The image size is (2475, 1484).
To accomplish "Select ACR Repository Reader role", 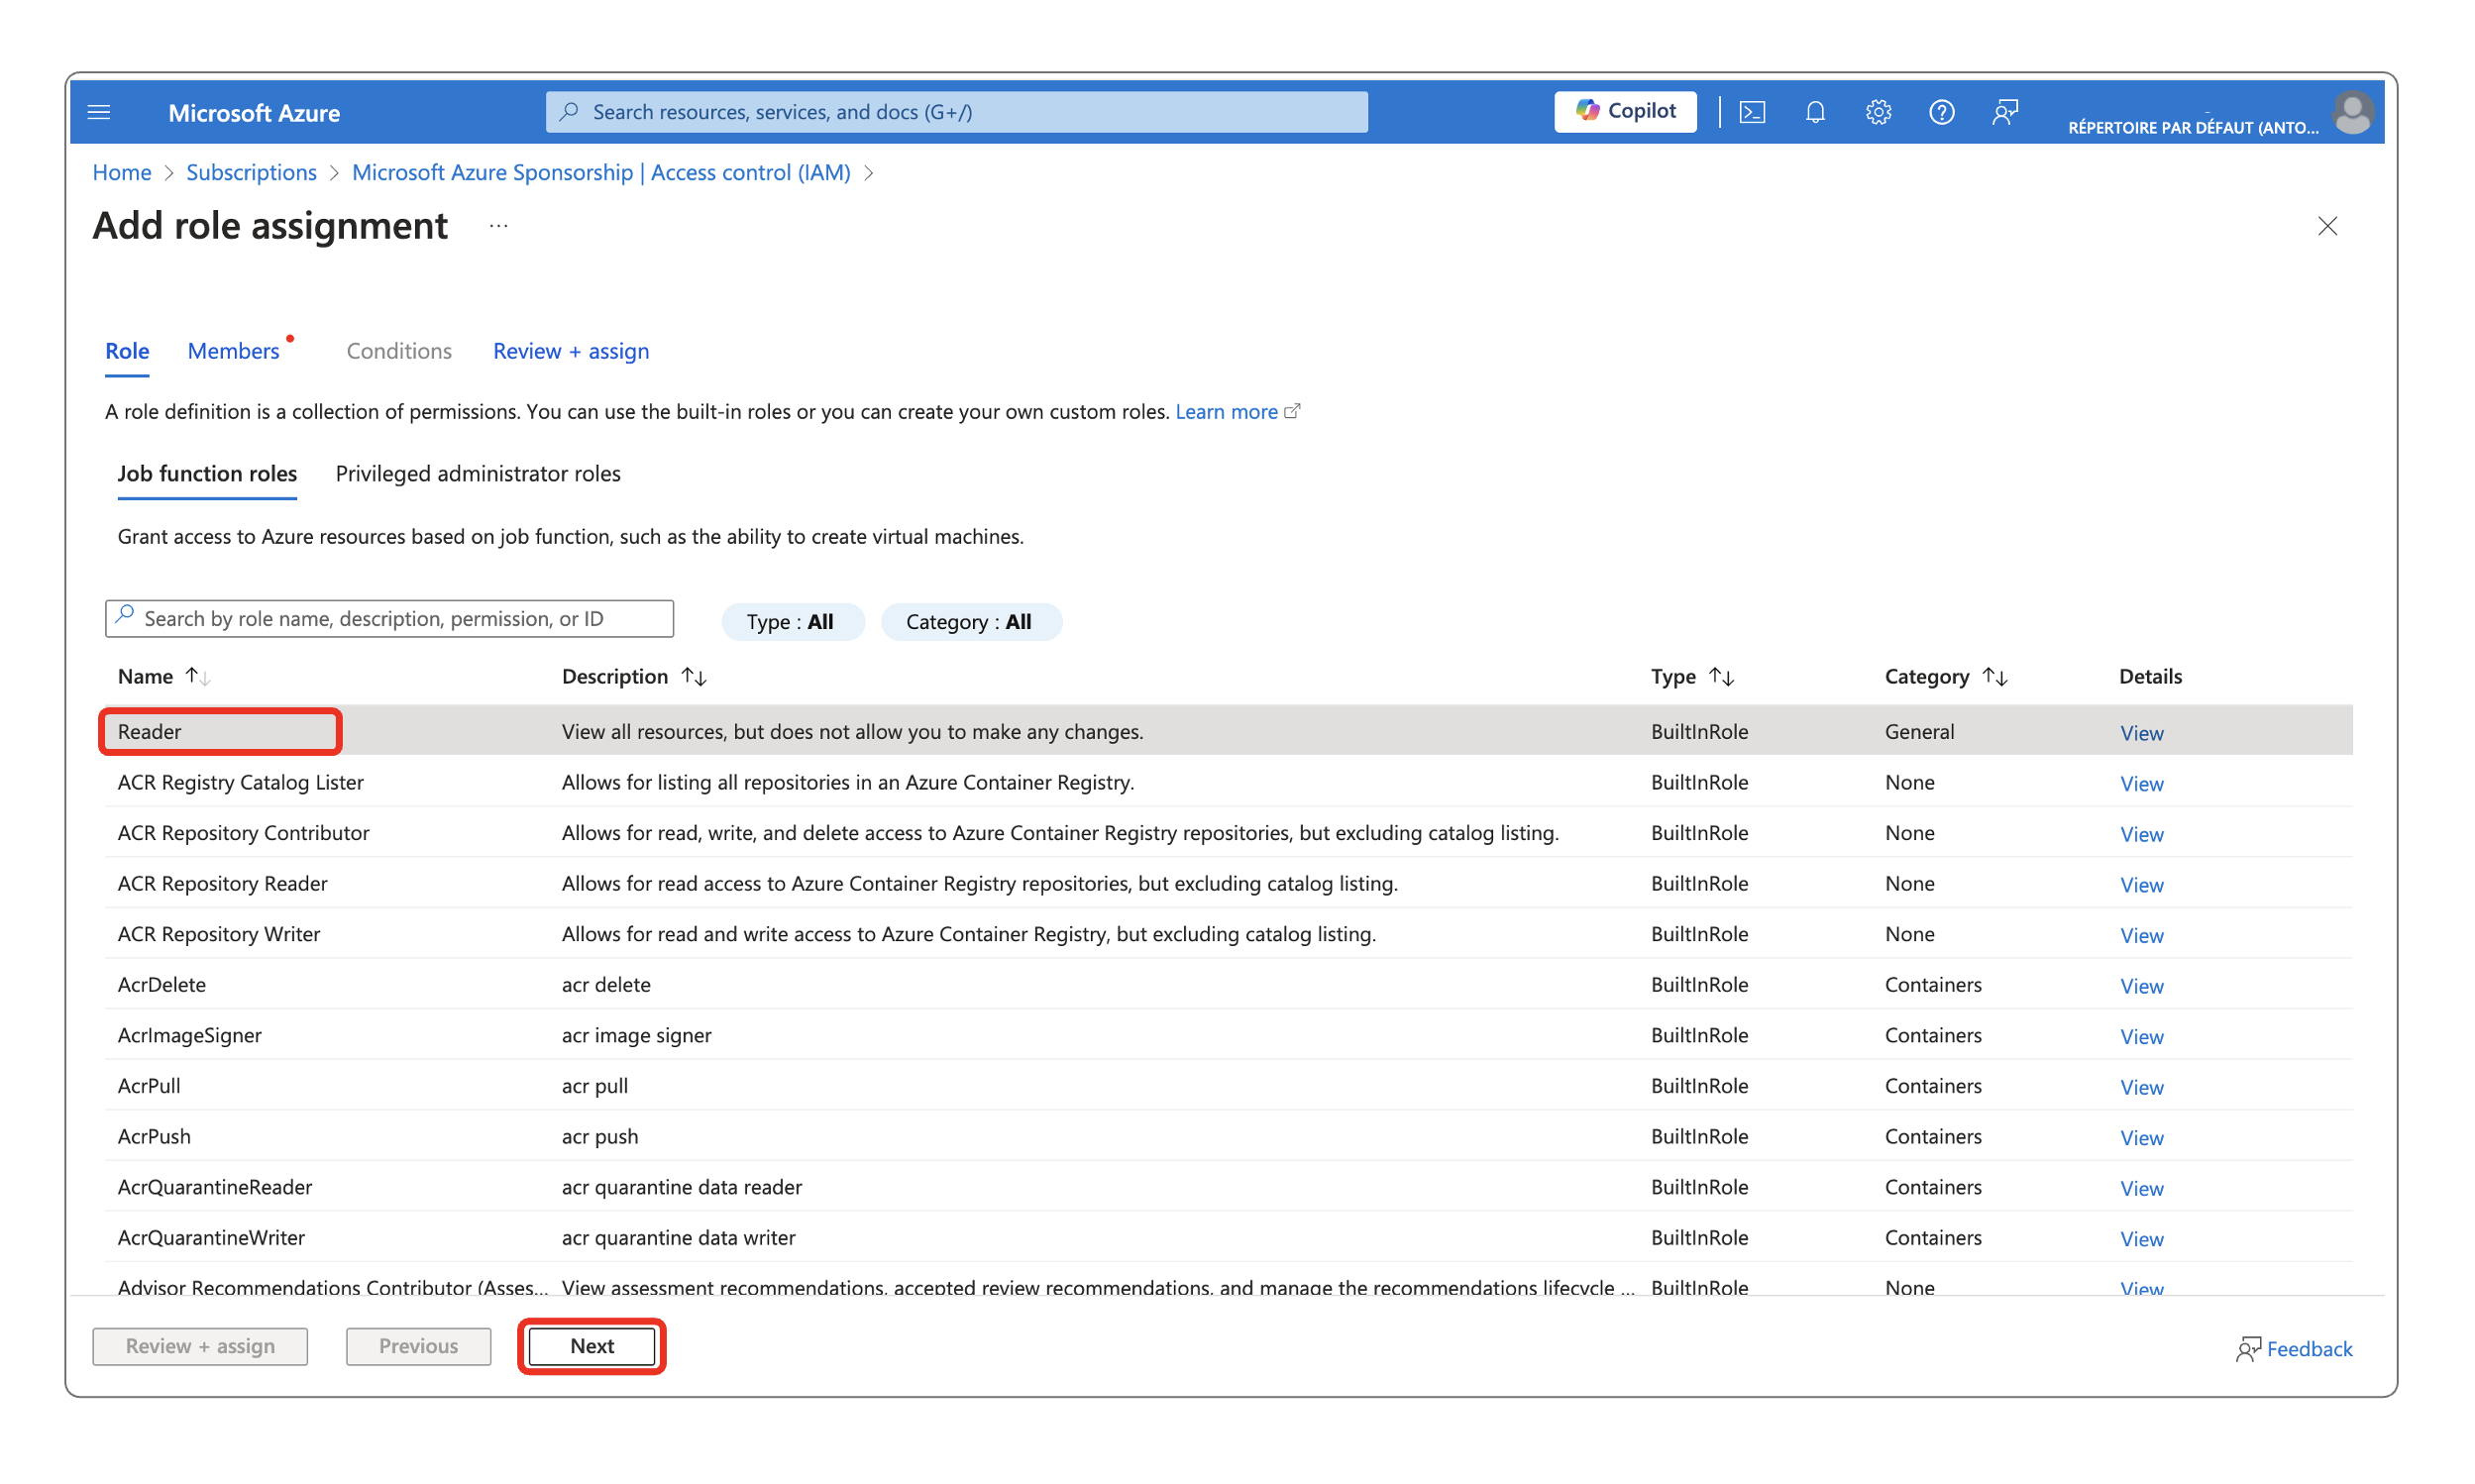I will pyautogui.click(x=1228, y=882).
